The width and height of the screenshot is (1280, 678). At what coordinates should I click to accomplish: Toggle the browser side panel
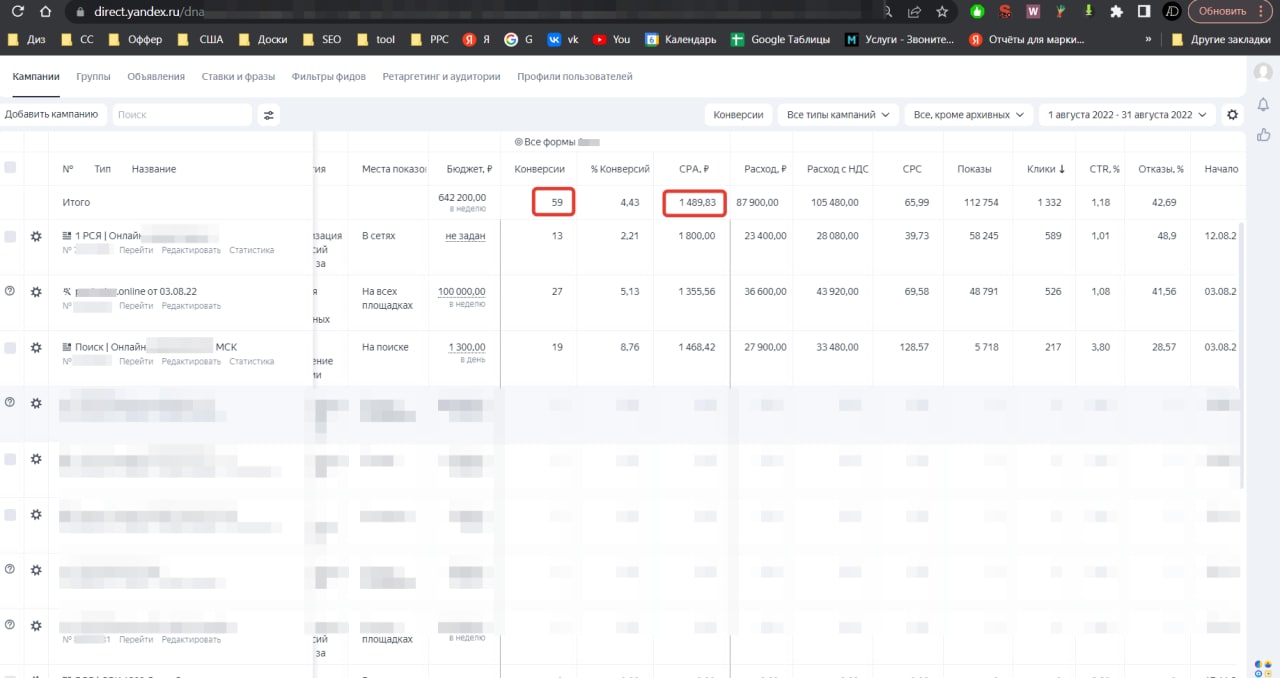tap(1144, 12)
